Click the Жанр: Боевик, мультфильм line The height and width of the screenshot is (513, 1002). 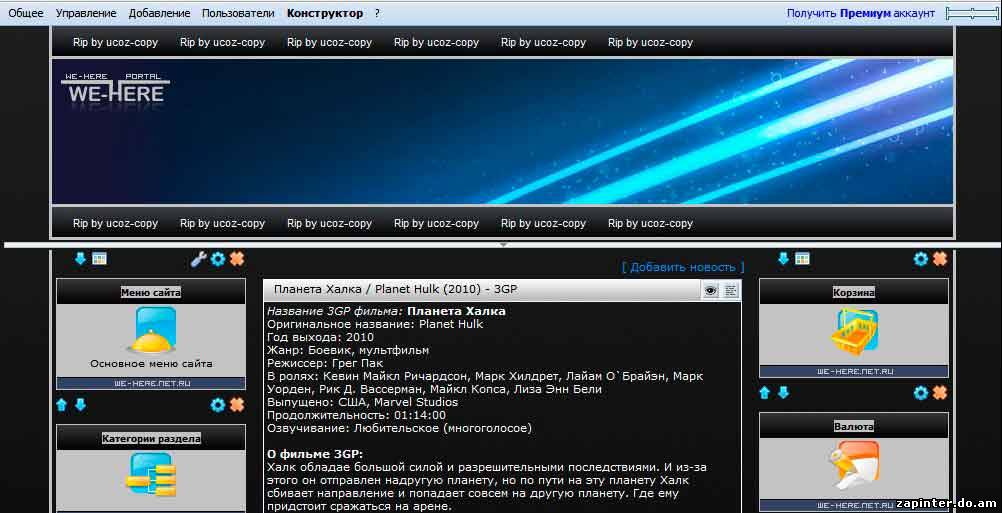click(x=348, y=350)
